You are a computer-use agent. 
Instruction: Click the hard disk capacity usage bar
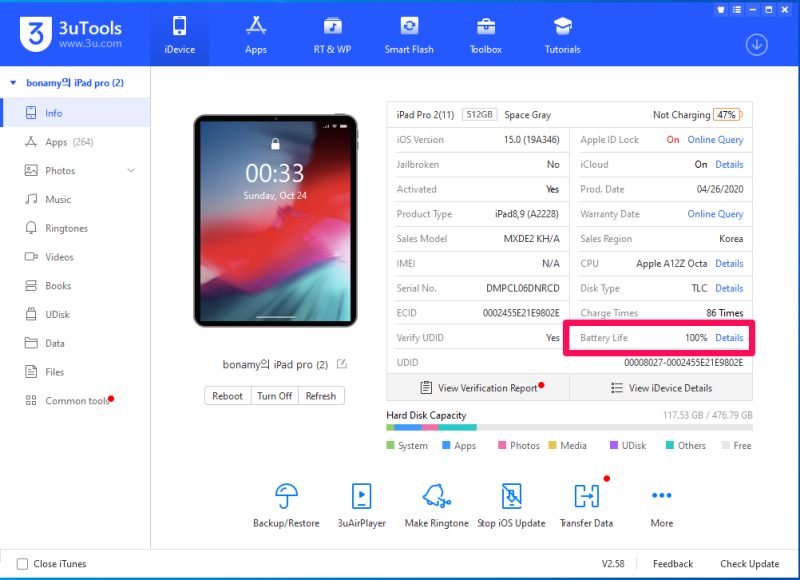[569, 427]
